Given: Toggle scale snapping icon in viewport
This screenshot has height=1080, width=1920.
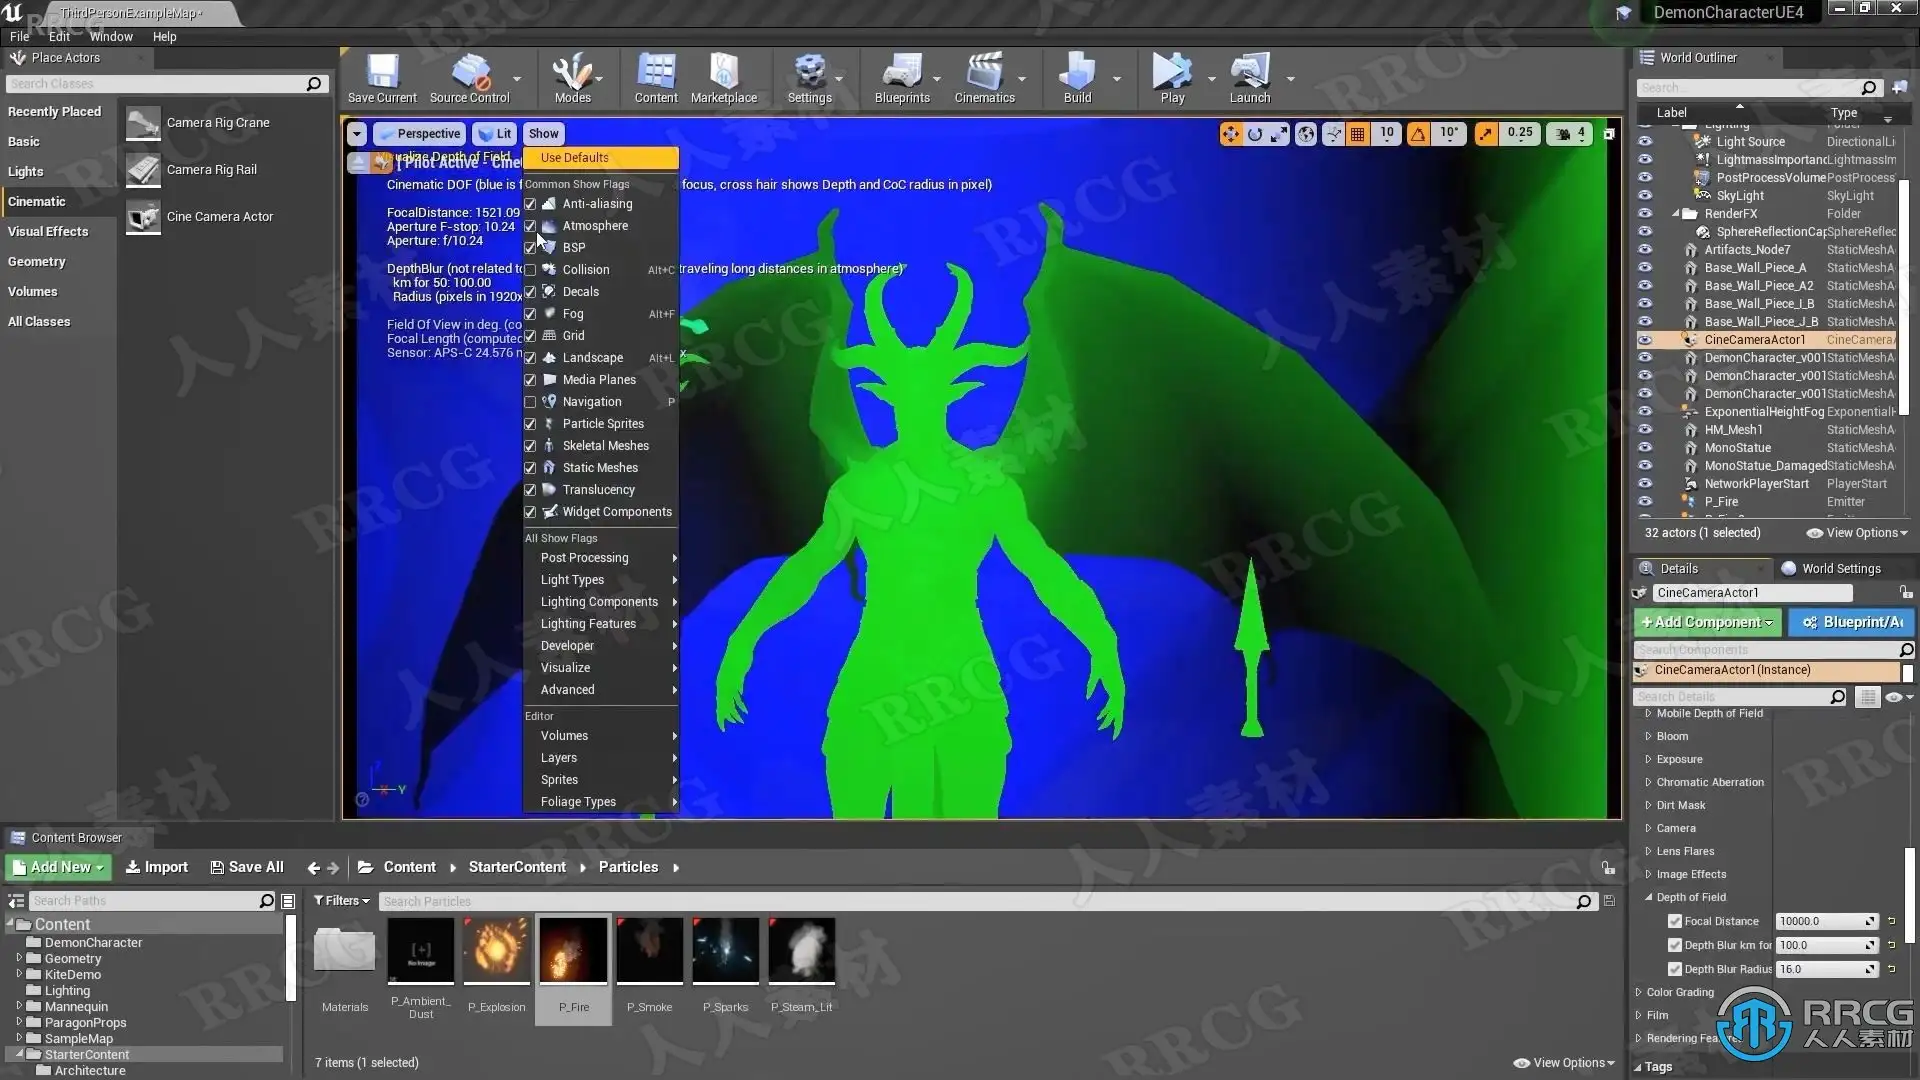Looking at the screenshot, I should (1486, 134).
